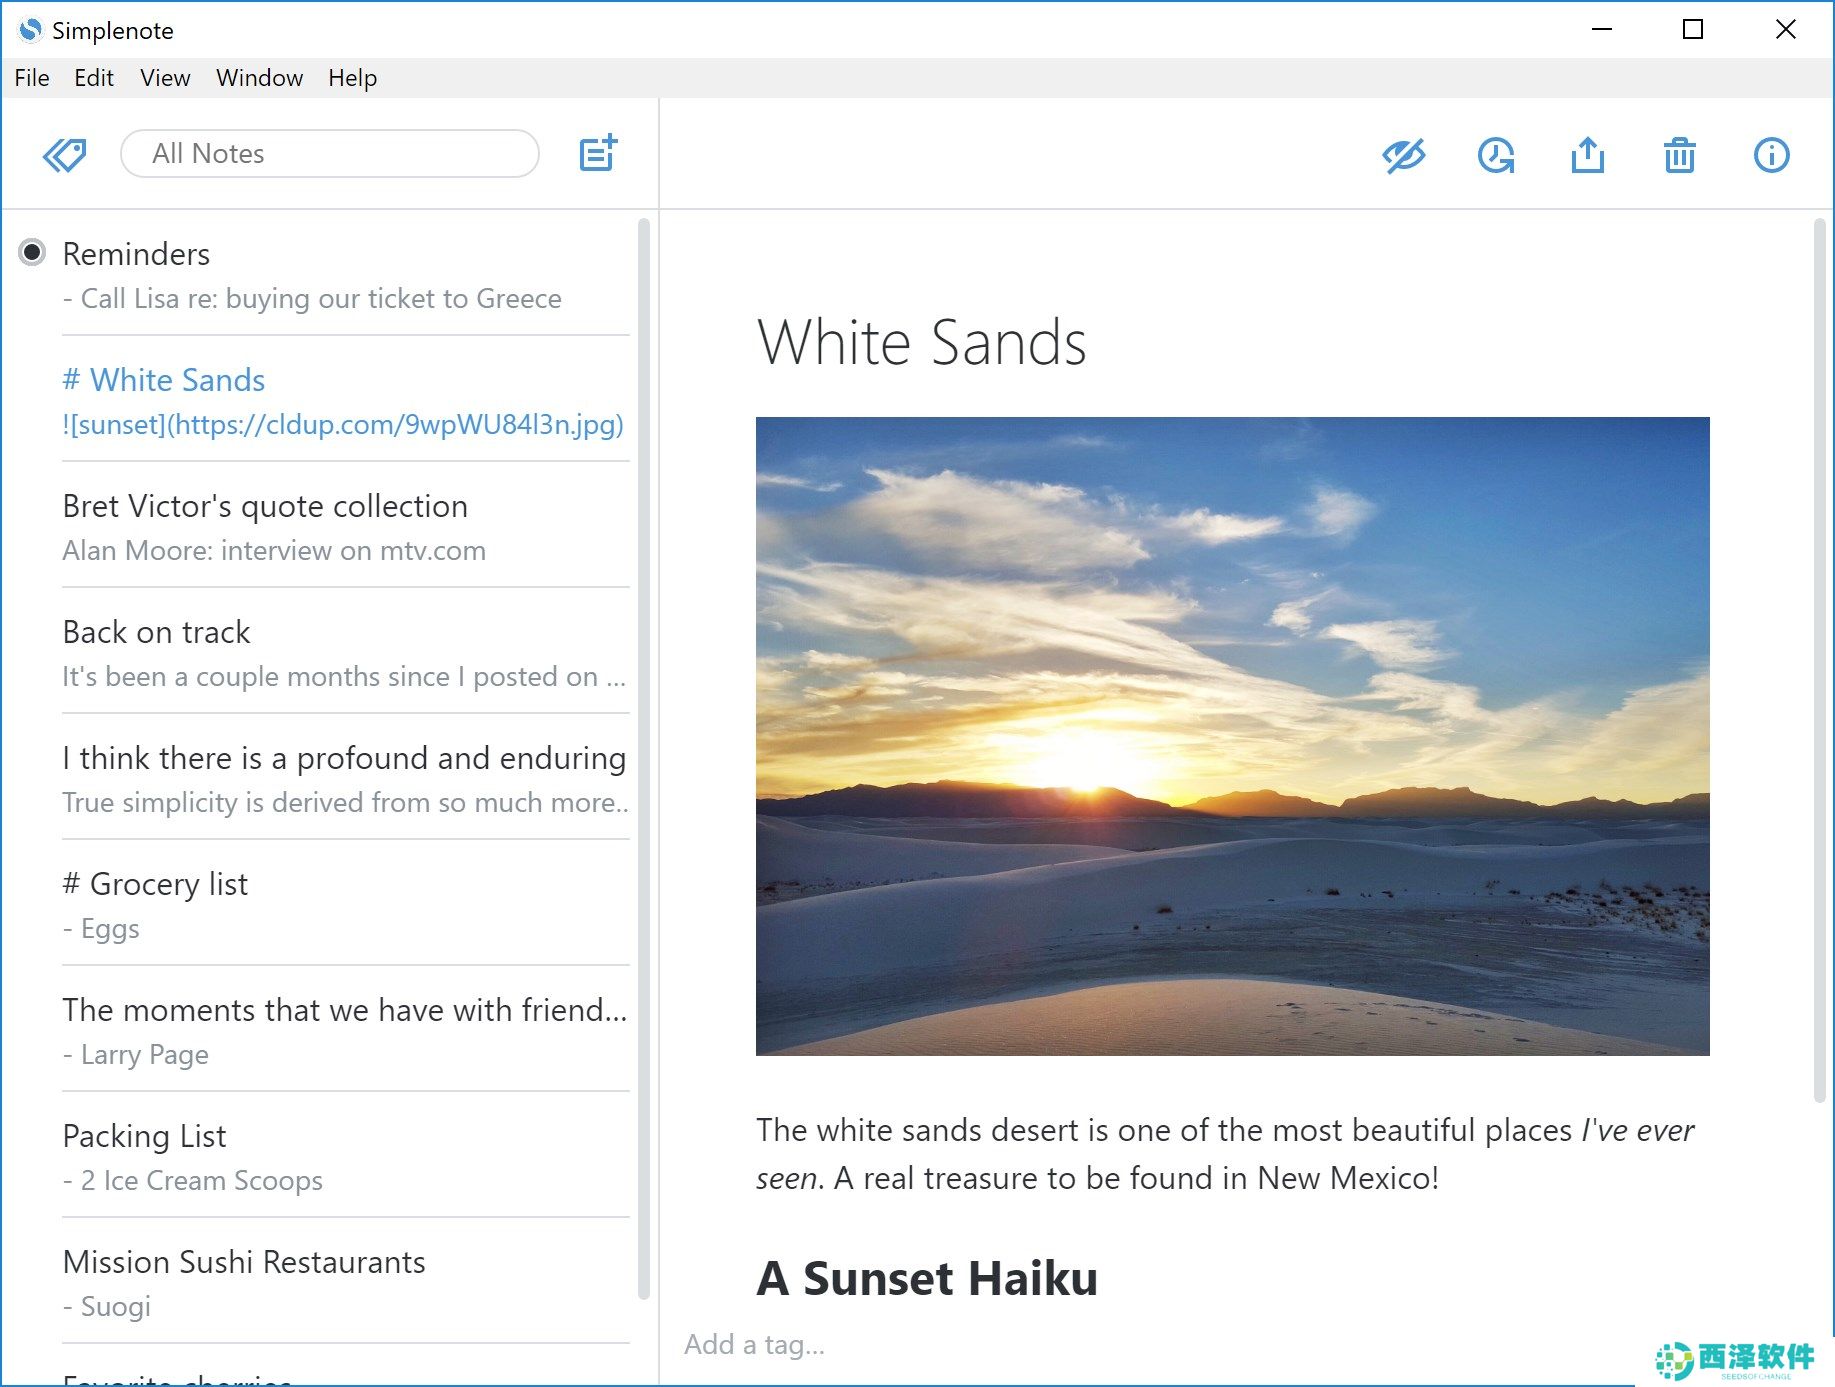The width and height of the screenshot is (1835, 1387).
Task: Focus the All Notes search field
Action: point(330,154)
